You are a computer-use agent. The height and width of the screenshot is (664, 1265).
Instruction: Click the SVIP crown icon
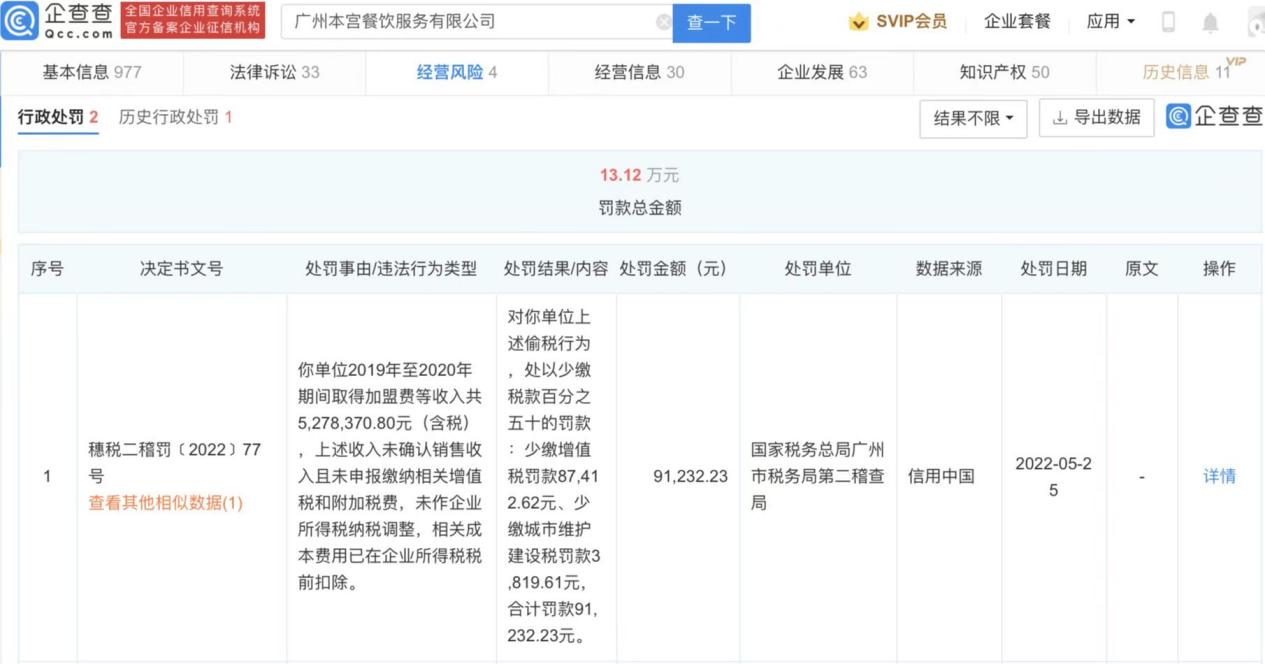coord(858,22)
